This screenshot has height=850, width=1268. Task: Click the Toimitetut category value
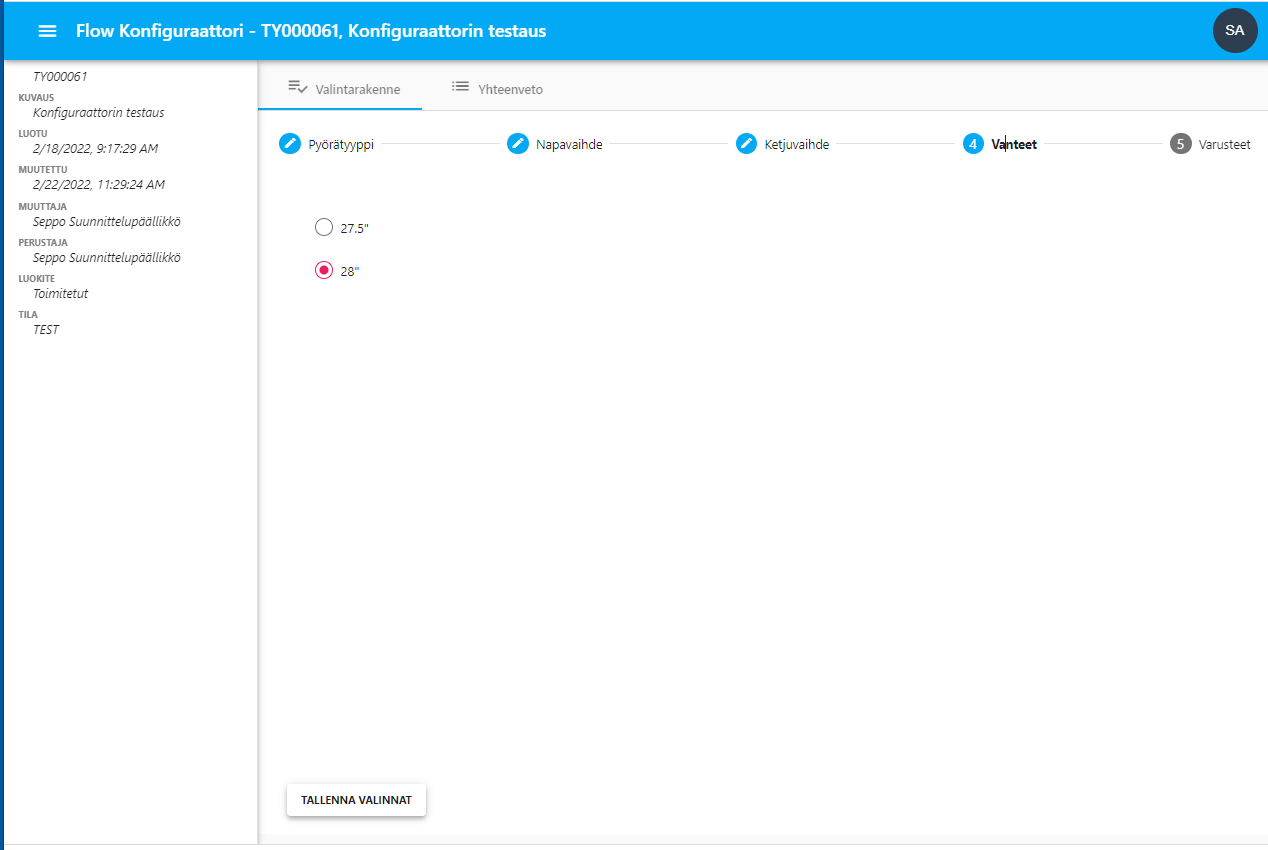pyautogui.click(x=61, y=294)
